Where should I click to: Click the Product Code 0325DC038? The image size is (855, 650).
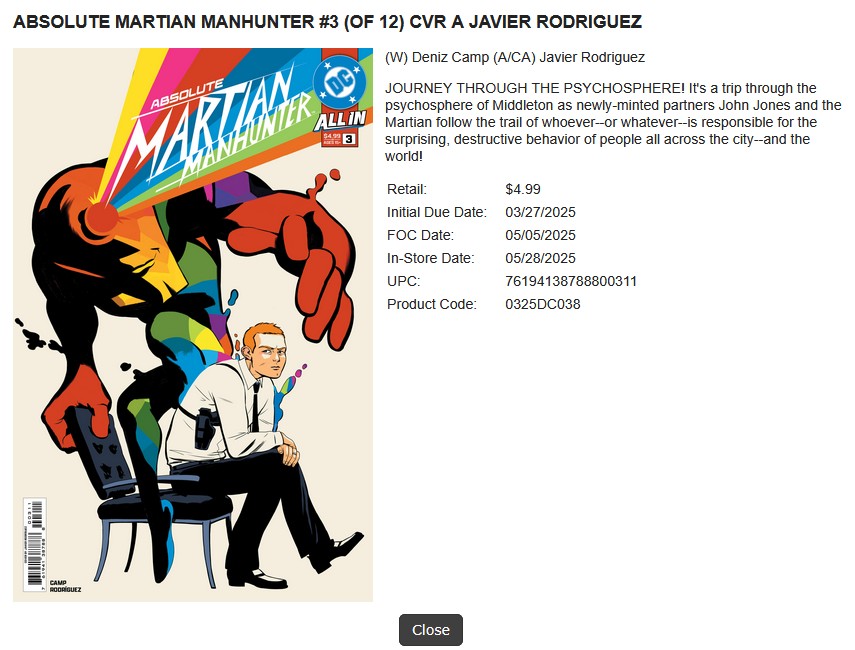(x=543, y=304)
